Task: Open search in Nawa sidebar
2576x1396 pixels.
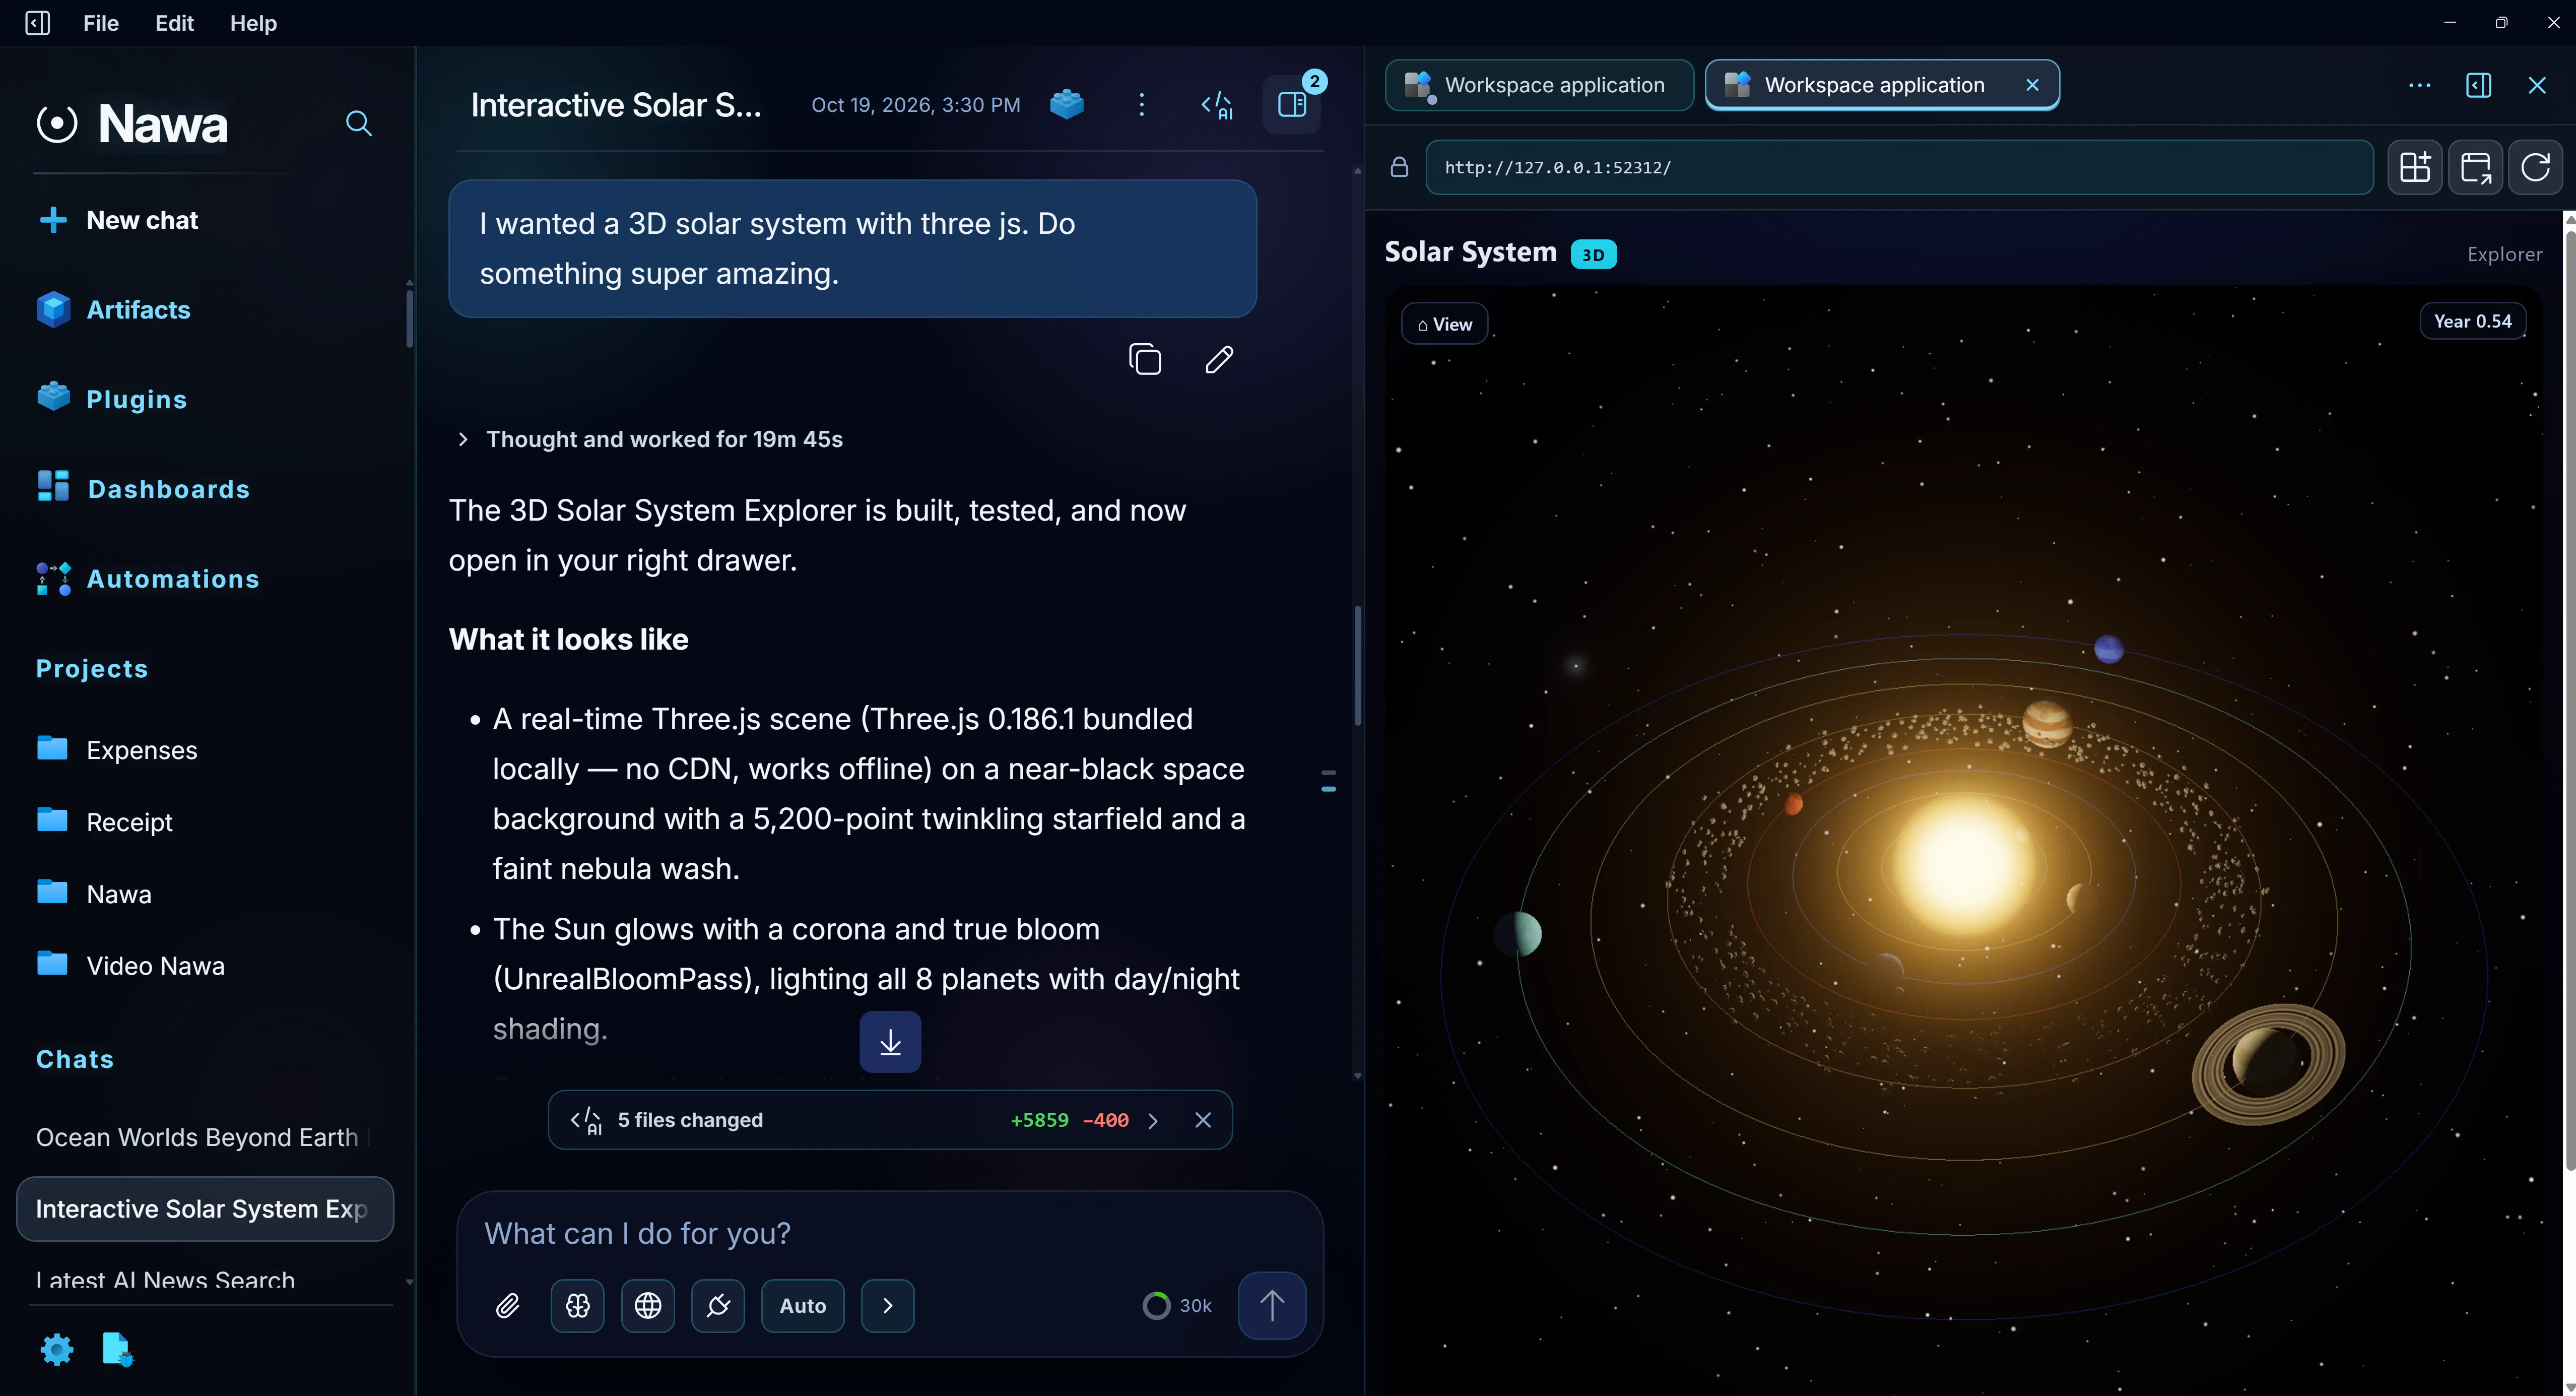Action: point(359,123)
